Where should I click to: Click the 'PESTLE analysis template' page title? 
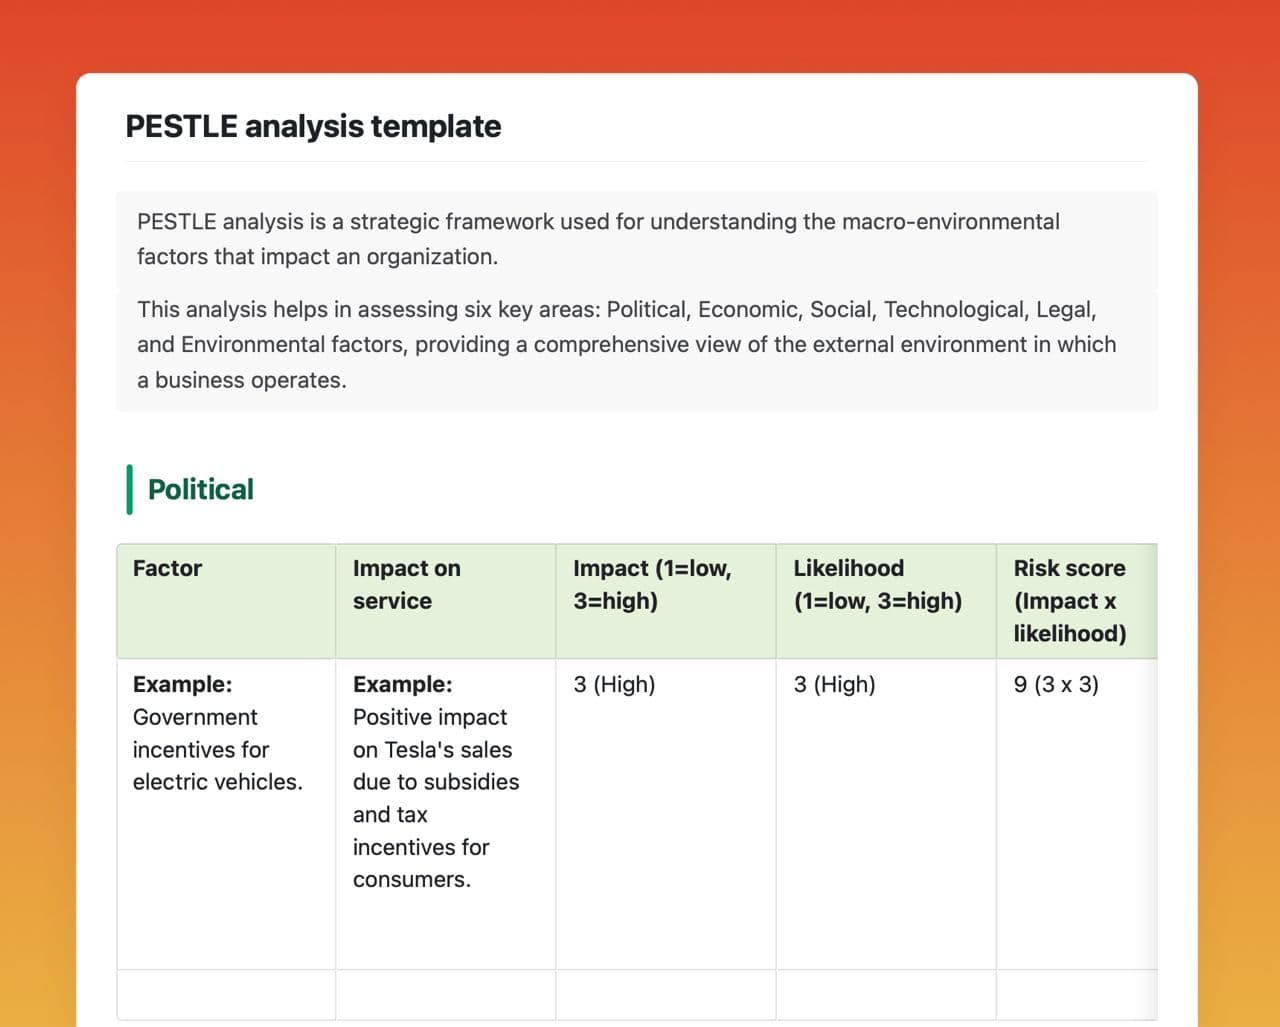tap(313, 127)
